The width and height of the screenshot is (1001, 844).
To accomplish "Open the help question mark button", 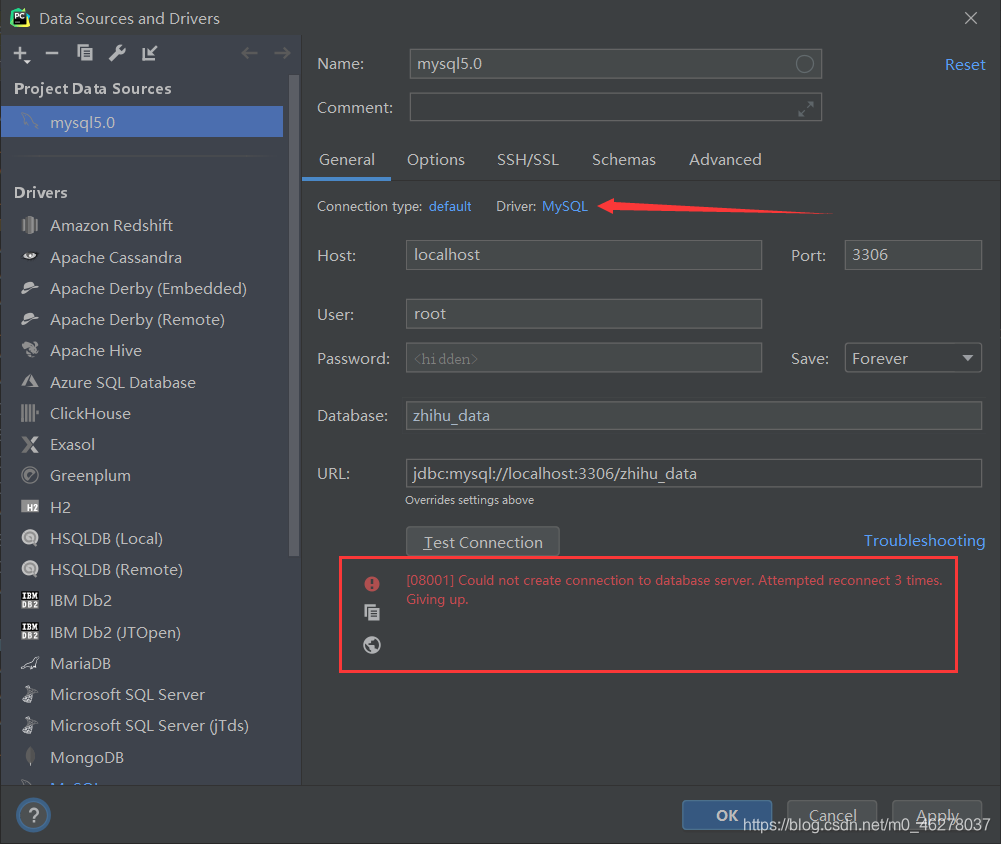I will click(33, 815).
